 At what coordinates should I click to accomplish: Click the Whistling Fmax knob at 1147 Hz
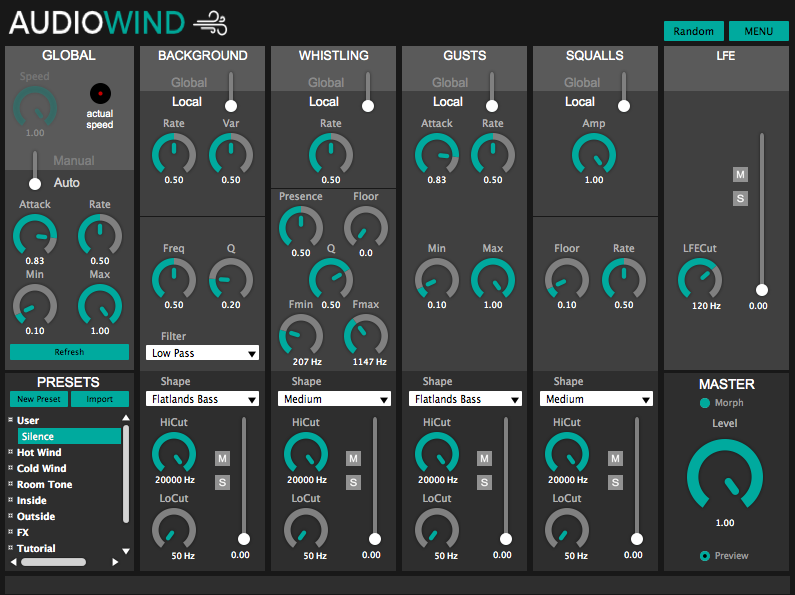coord(366,336)
